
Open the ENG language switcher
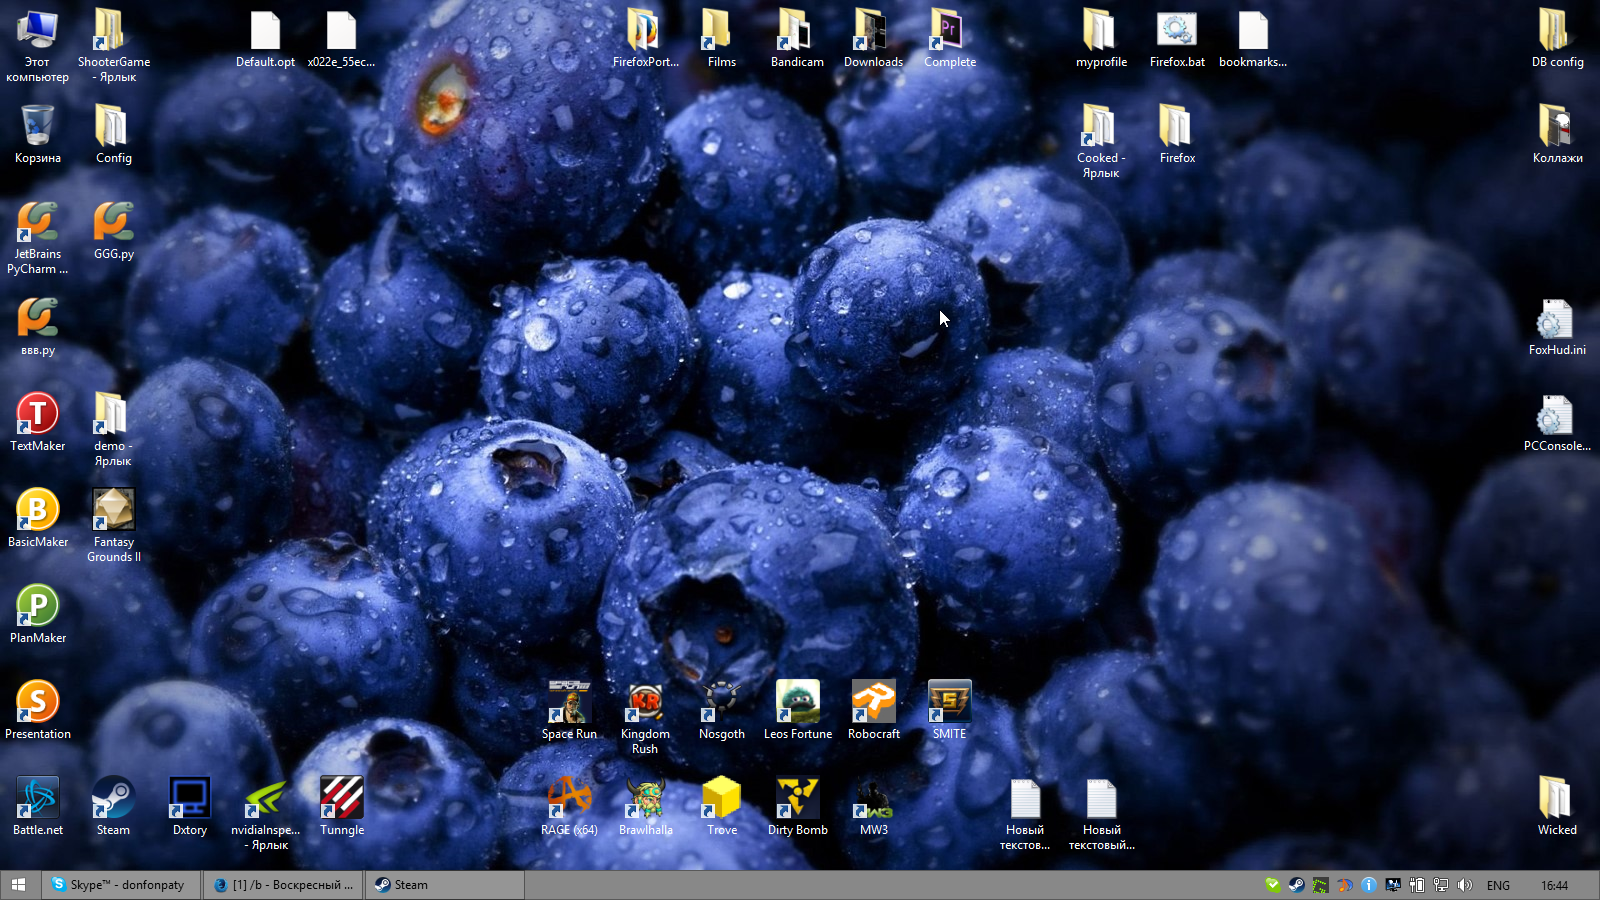(1498, 885)
